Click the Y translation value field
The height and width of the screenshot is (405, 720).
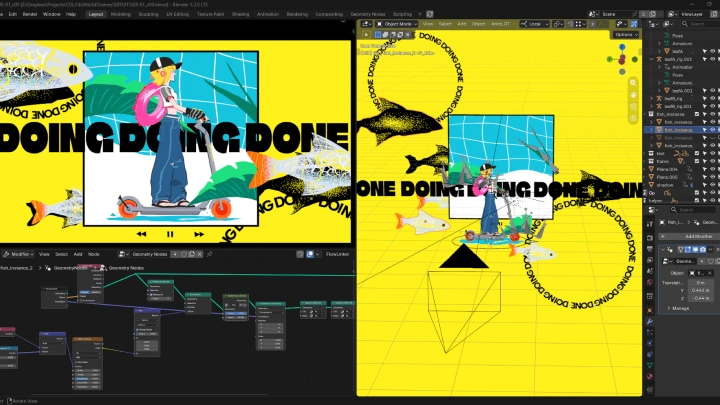701,290
